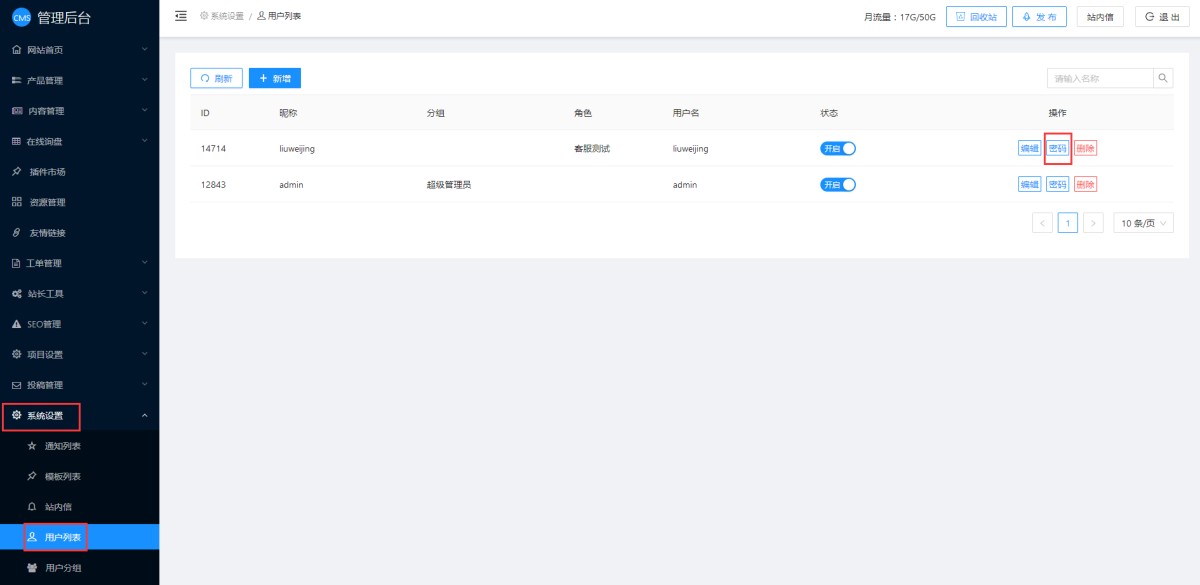
Task: Click the 新增 add user button
Action: pyautogui.click(x=275, y=78)
